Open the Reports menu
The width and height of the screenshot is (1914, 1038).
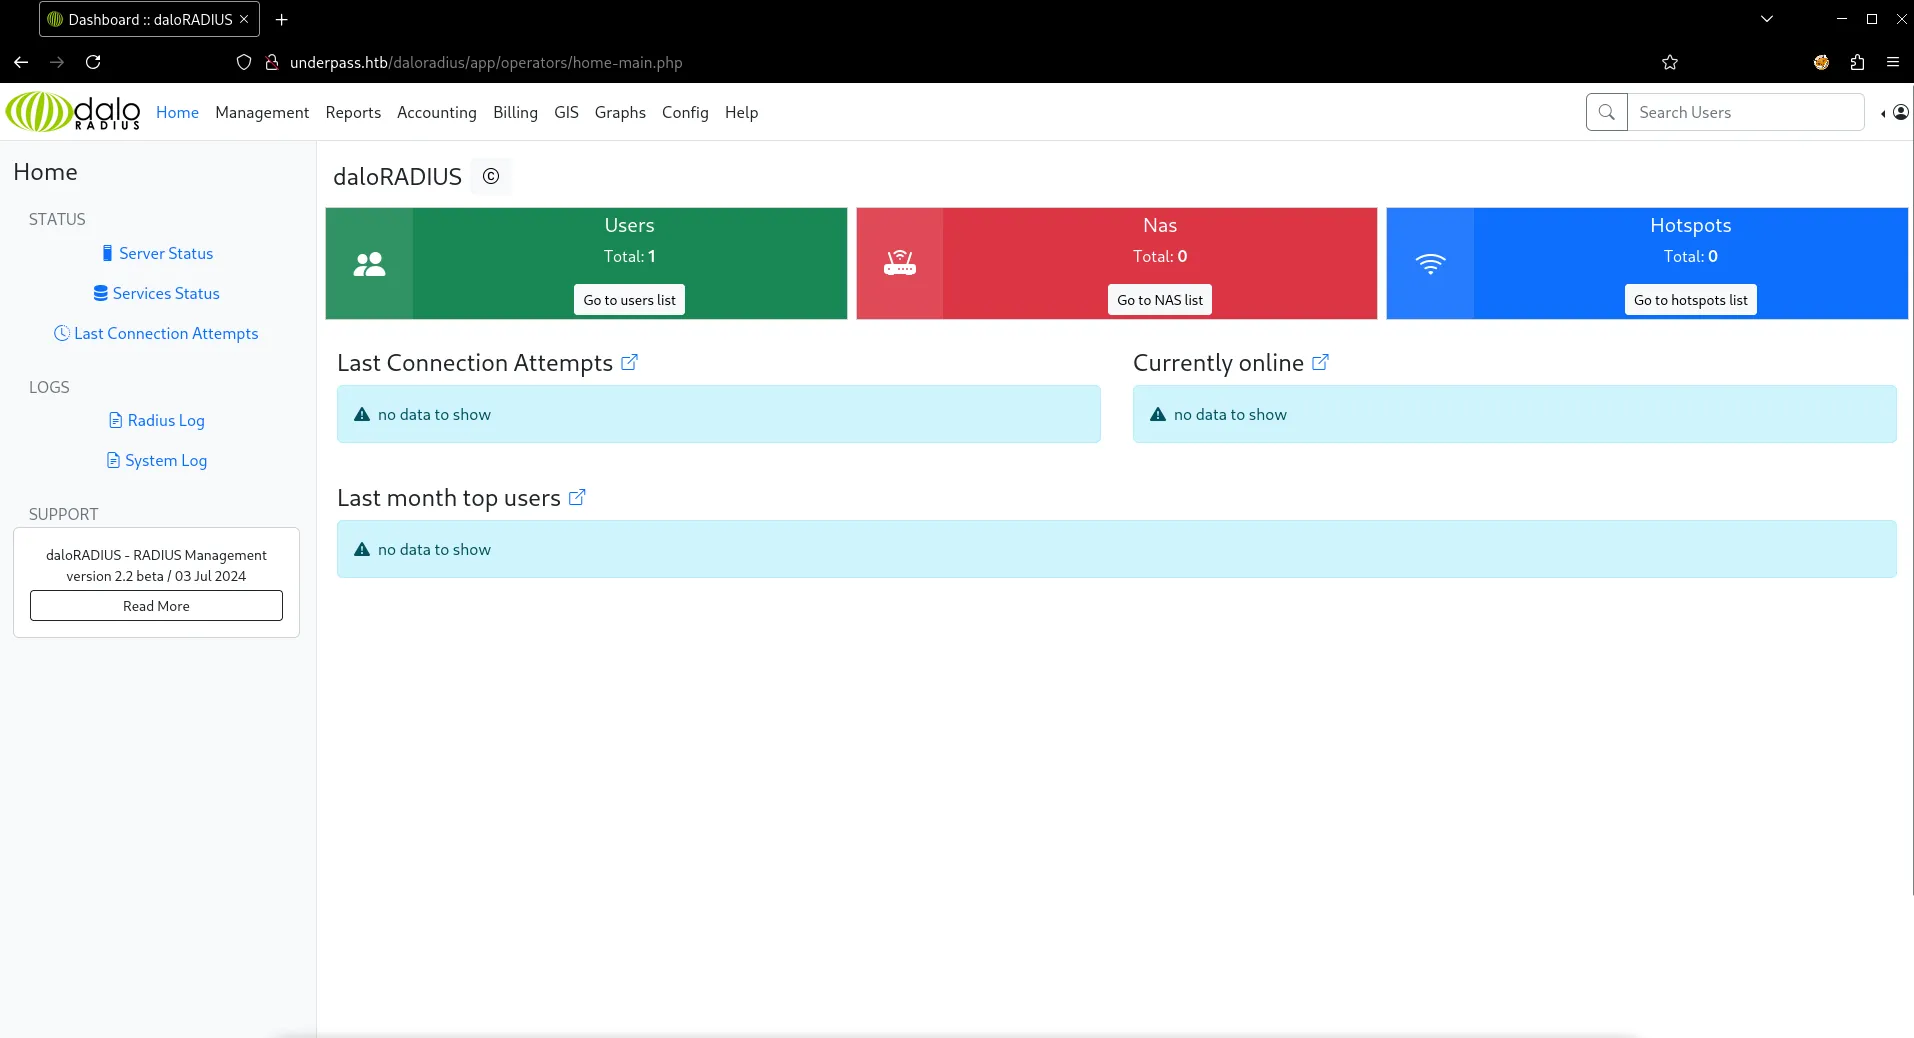[353, 112]
